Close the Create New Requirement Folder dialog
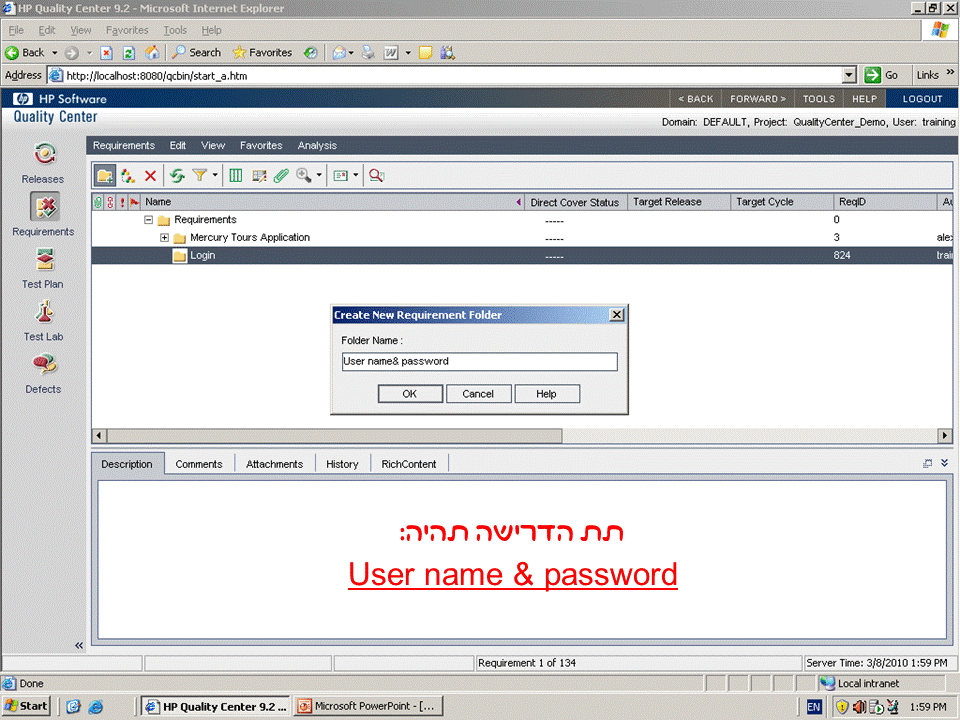 coord(617,315)
